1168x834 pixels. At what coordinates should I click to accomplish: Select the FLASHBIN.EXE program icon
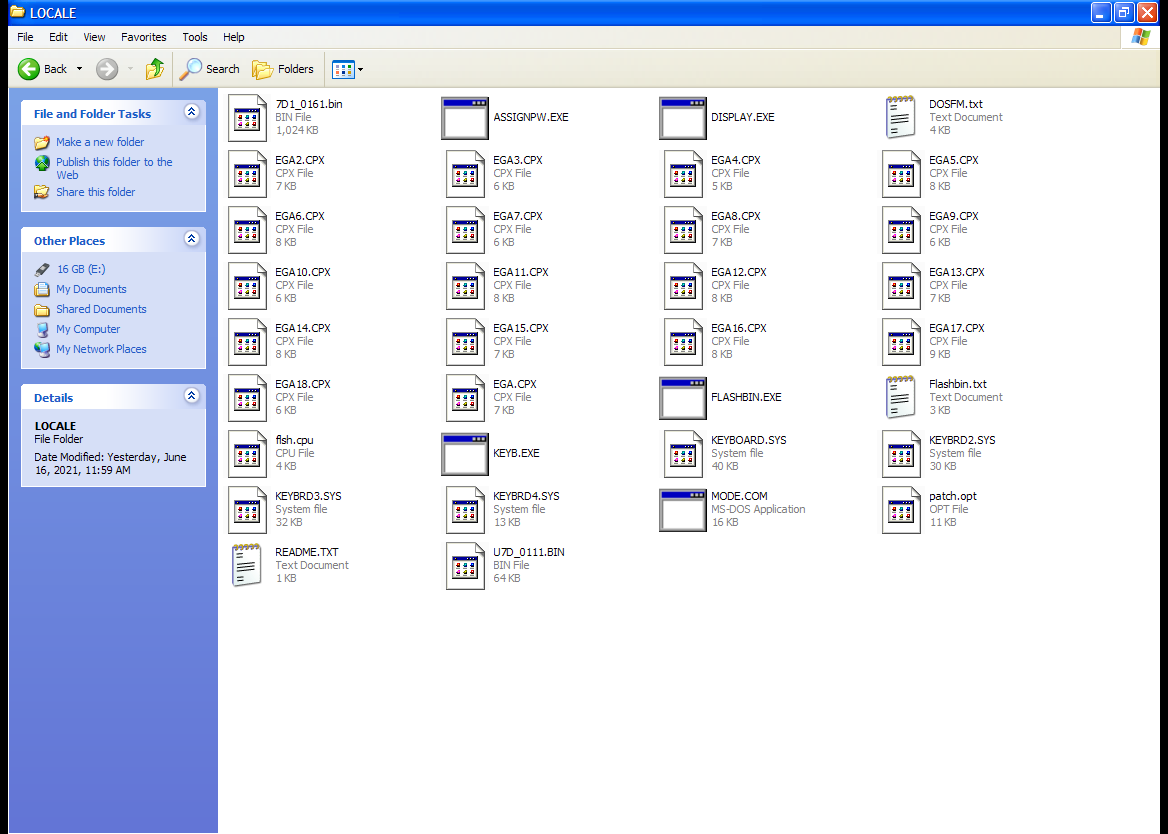(683, 398)
